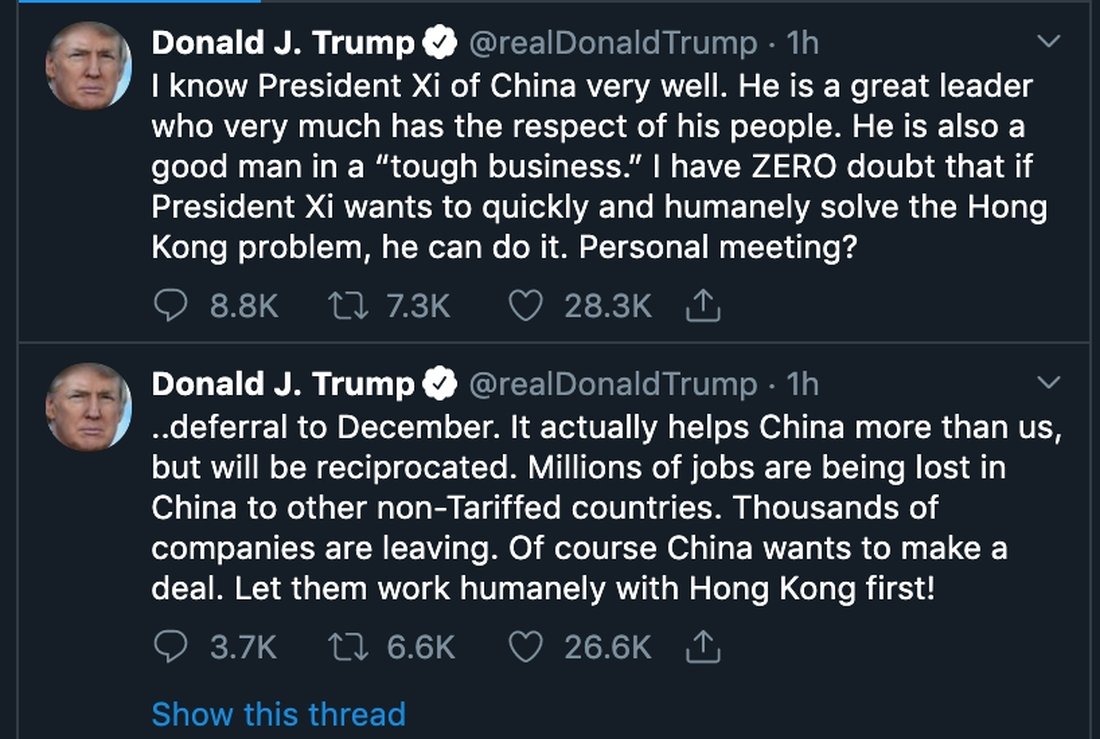
Task: Open the first tweet's dropdown chevron menu
Action: coord(1049,42)
